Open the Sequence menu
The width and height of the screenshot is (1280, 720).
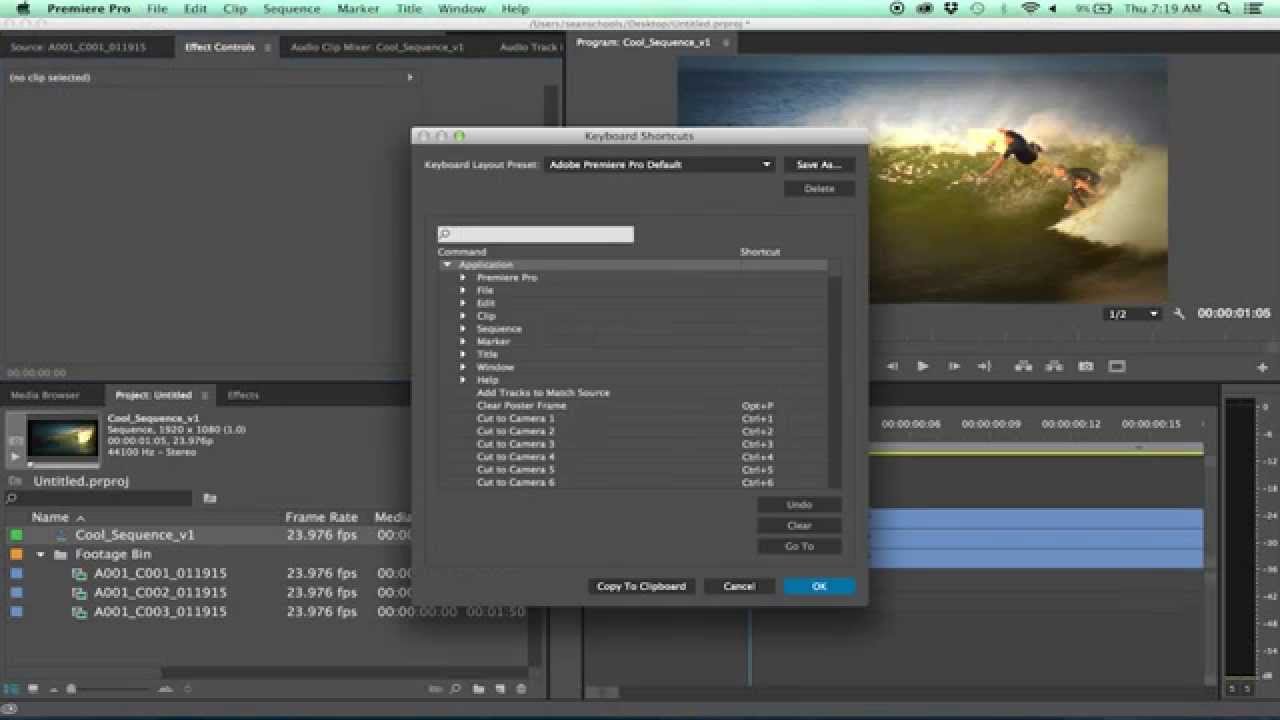[291, 8]
